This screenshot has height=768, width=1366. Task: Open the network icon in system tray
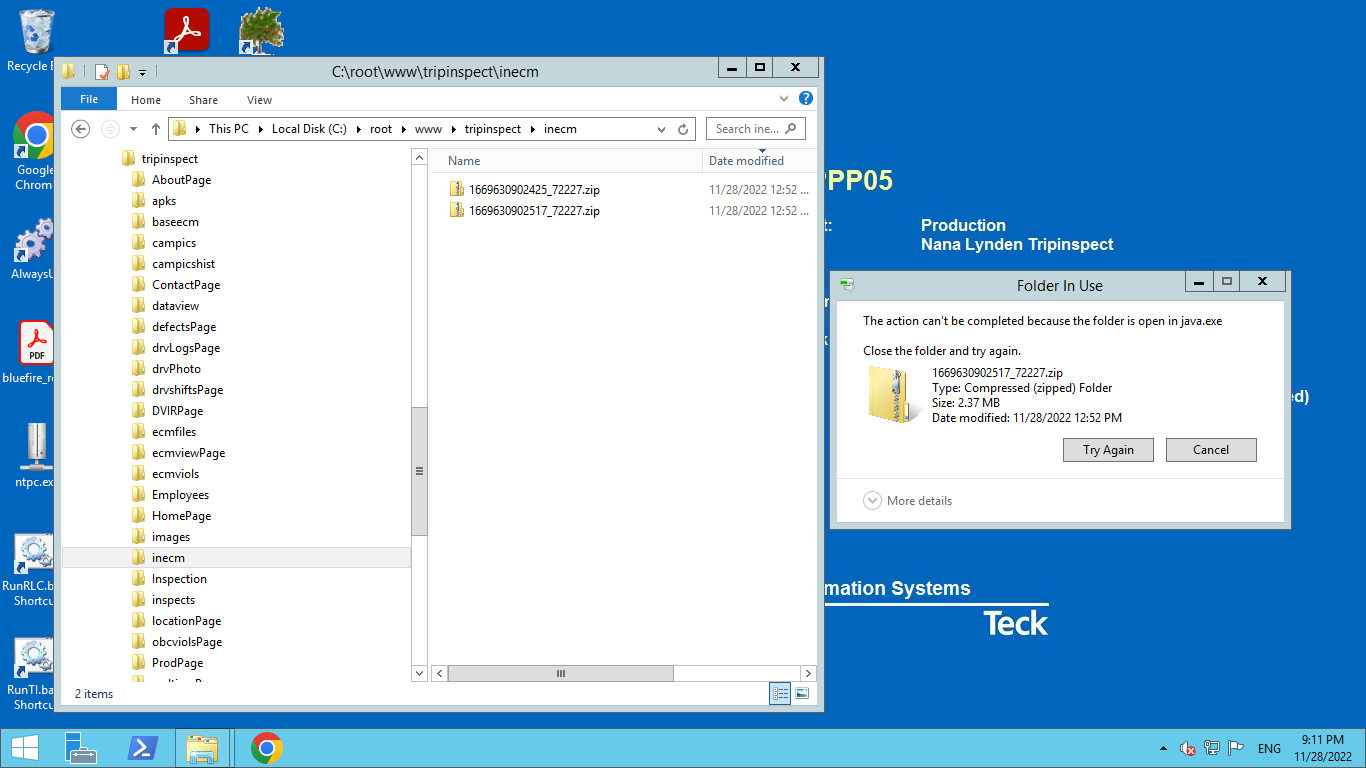point(1212,748)
